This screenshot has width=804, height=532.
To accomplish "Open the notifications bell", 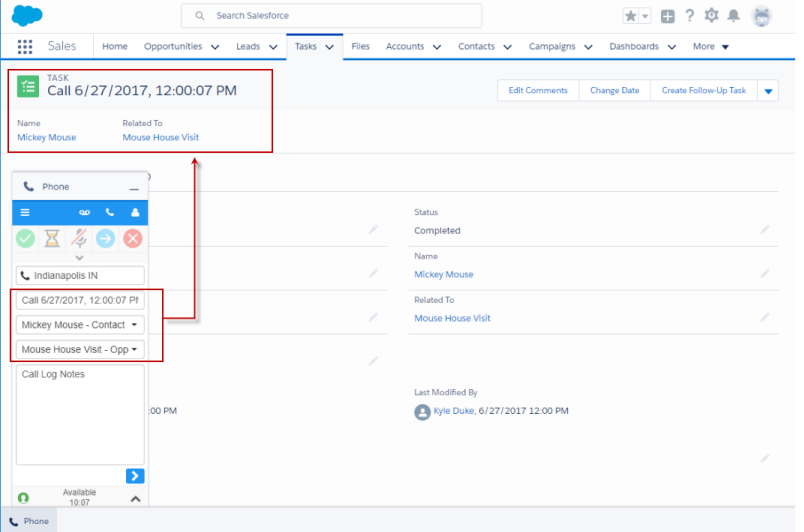I will (733, 16).
